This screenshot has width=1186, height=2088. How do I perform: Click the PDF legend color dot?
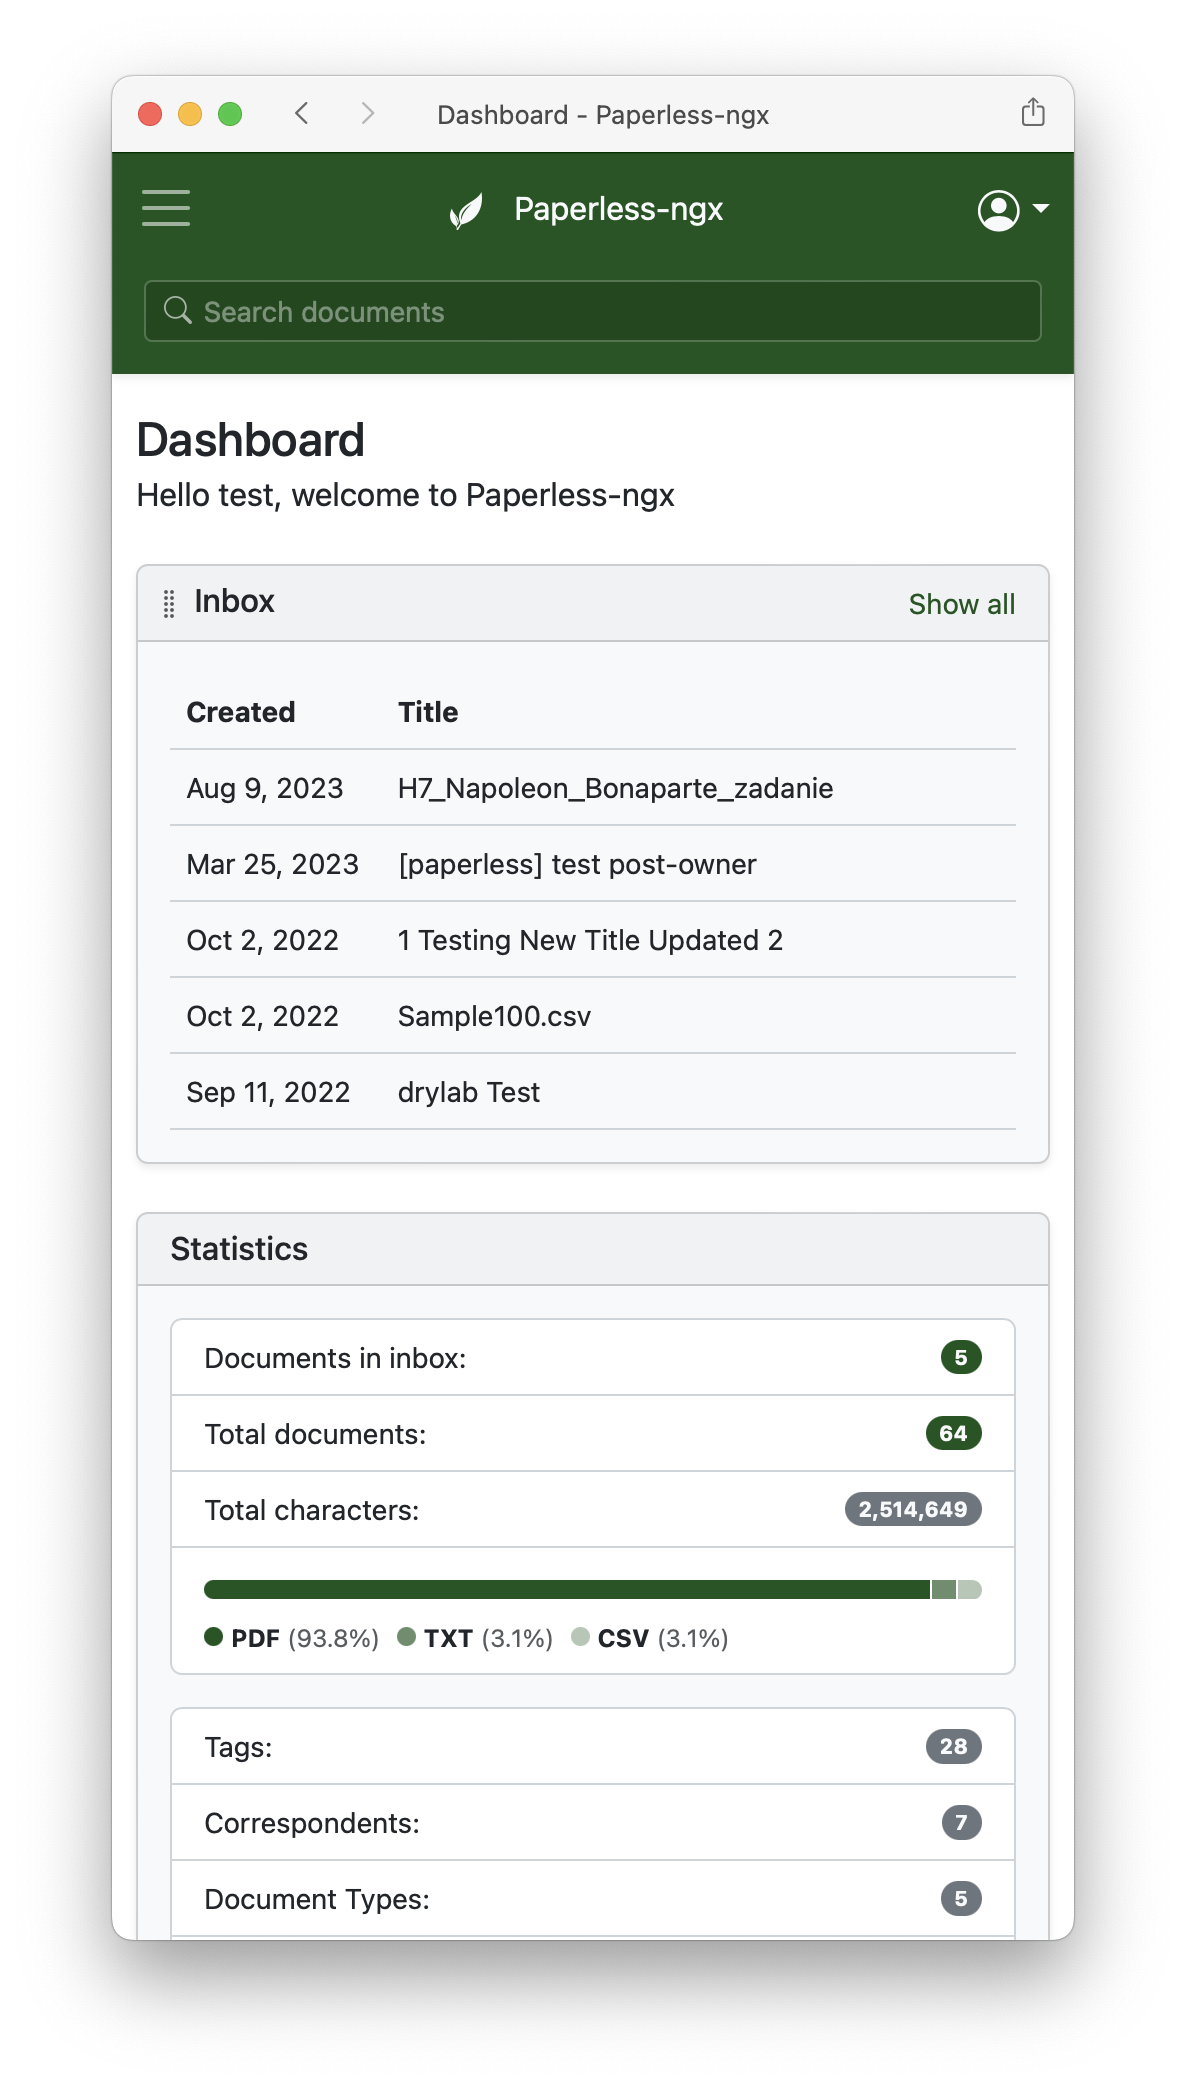point(213,1637)
